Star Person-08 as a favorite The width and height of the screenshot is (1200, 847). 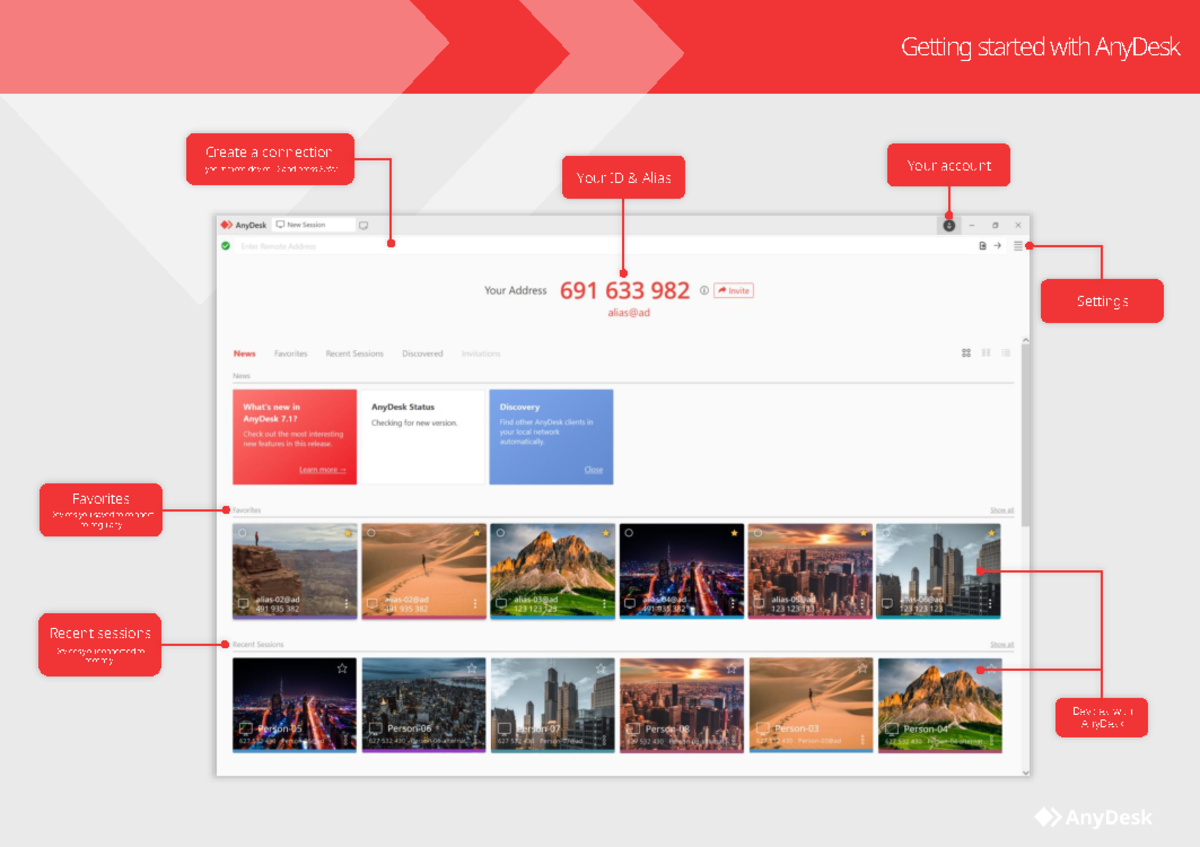(x=731, y=668)
